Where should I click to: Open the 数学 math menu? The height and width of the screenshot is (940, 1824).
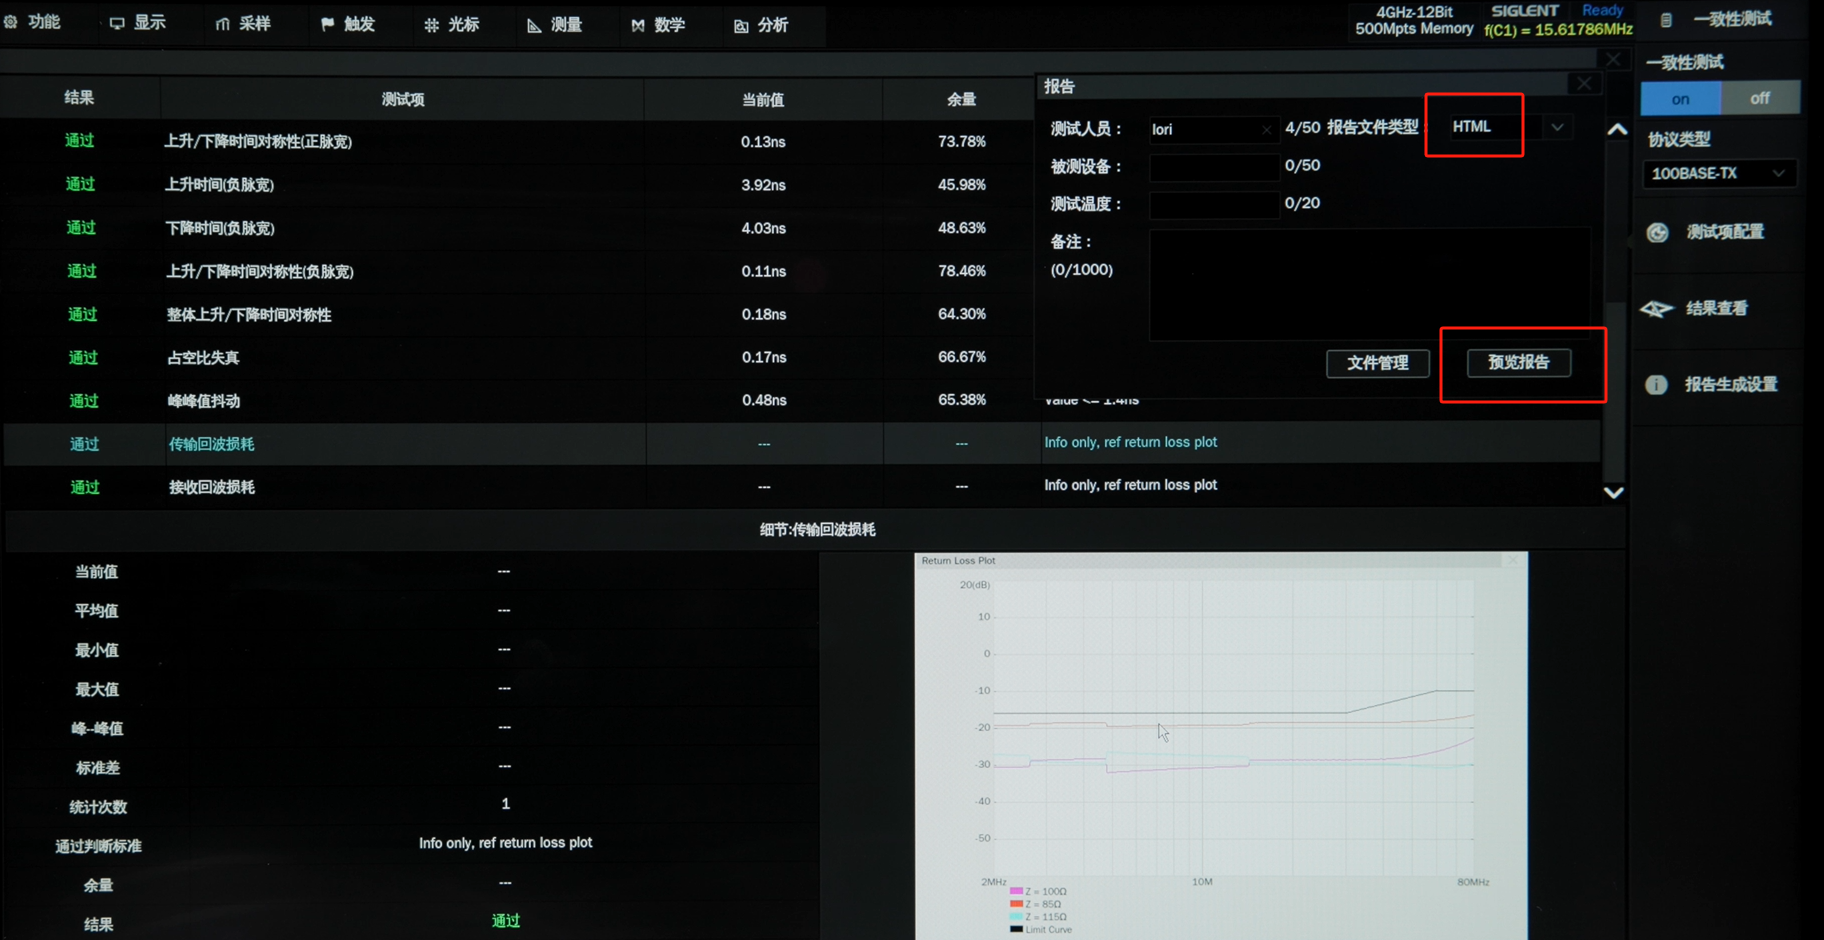coord(657,25)
